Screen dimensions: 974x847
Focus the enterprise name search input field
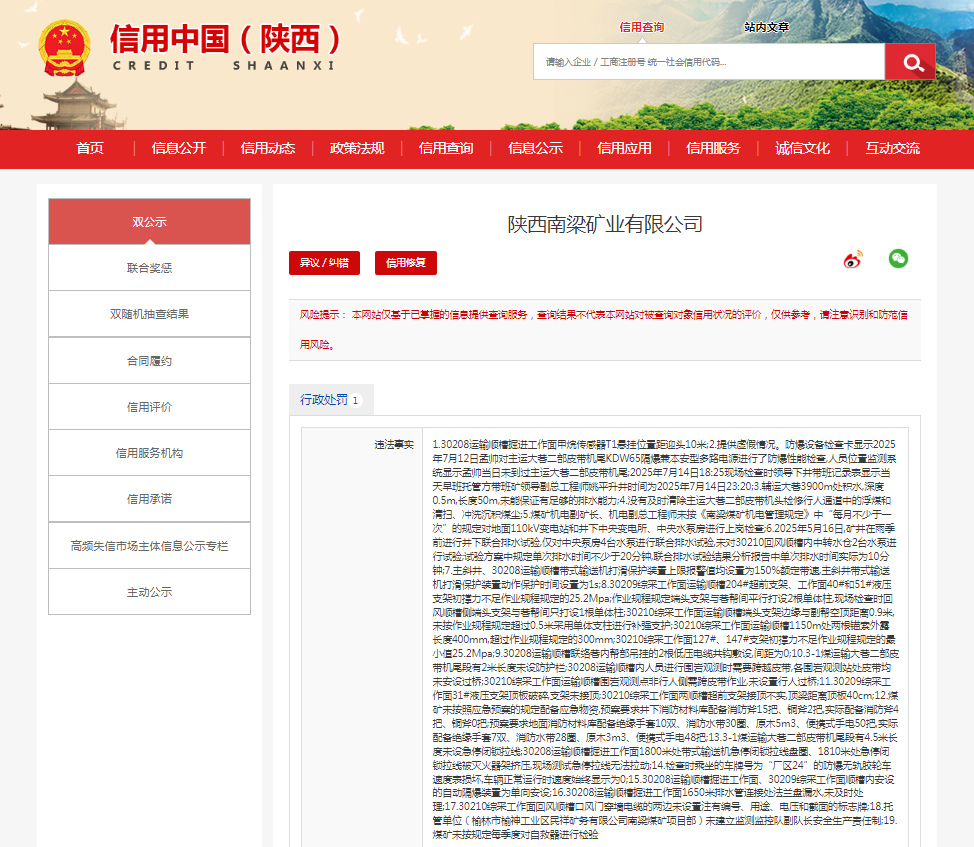coord(709,62)
